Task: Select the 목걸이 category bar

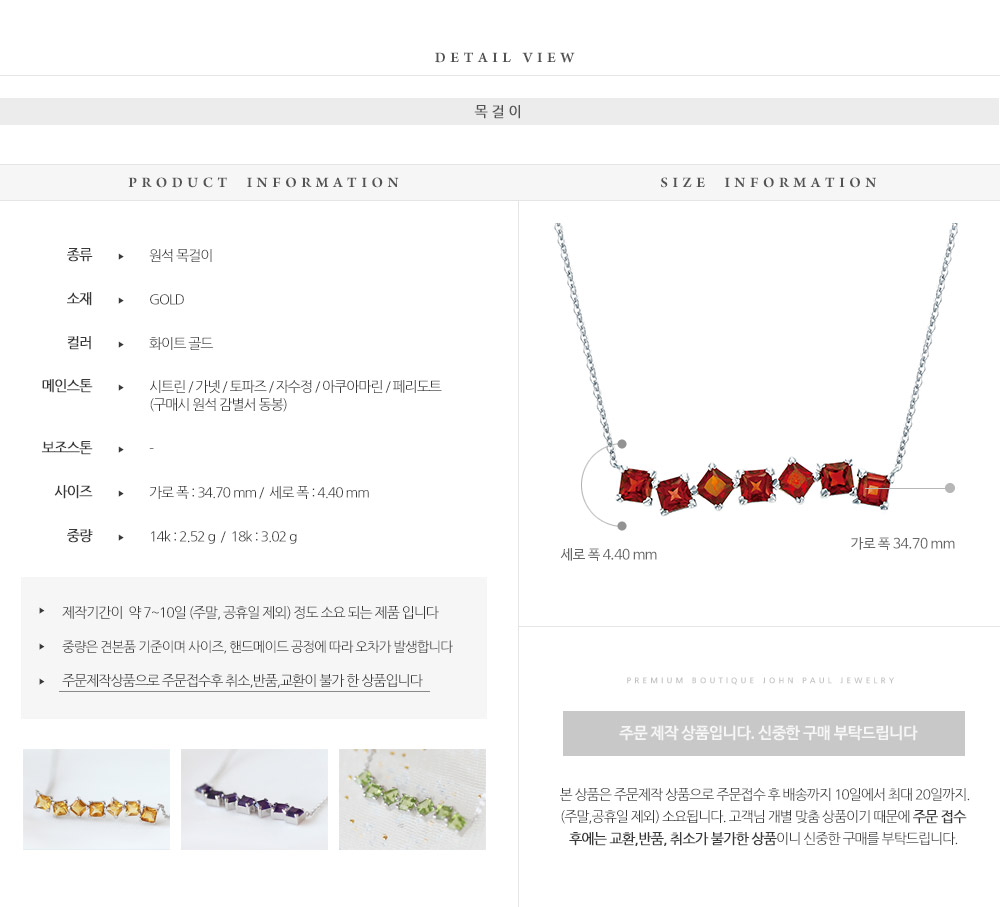Action: click(499, 112)
